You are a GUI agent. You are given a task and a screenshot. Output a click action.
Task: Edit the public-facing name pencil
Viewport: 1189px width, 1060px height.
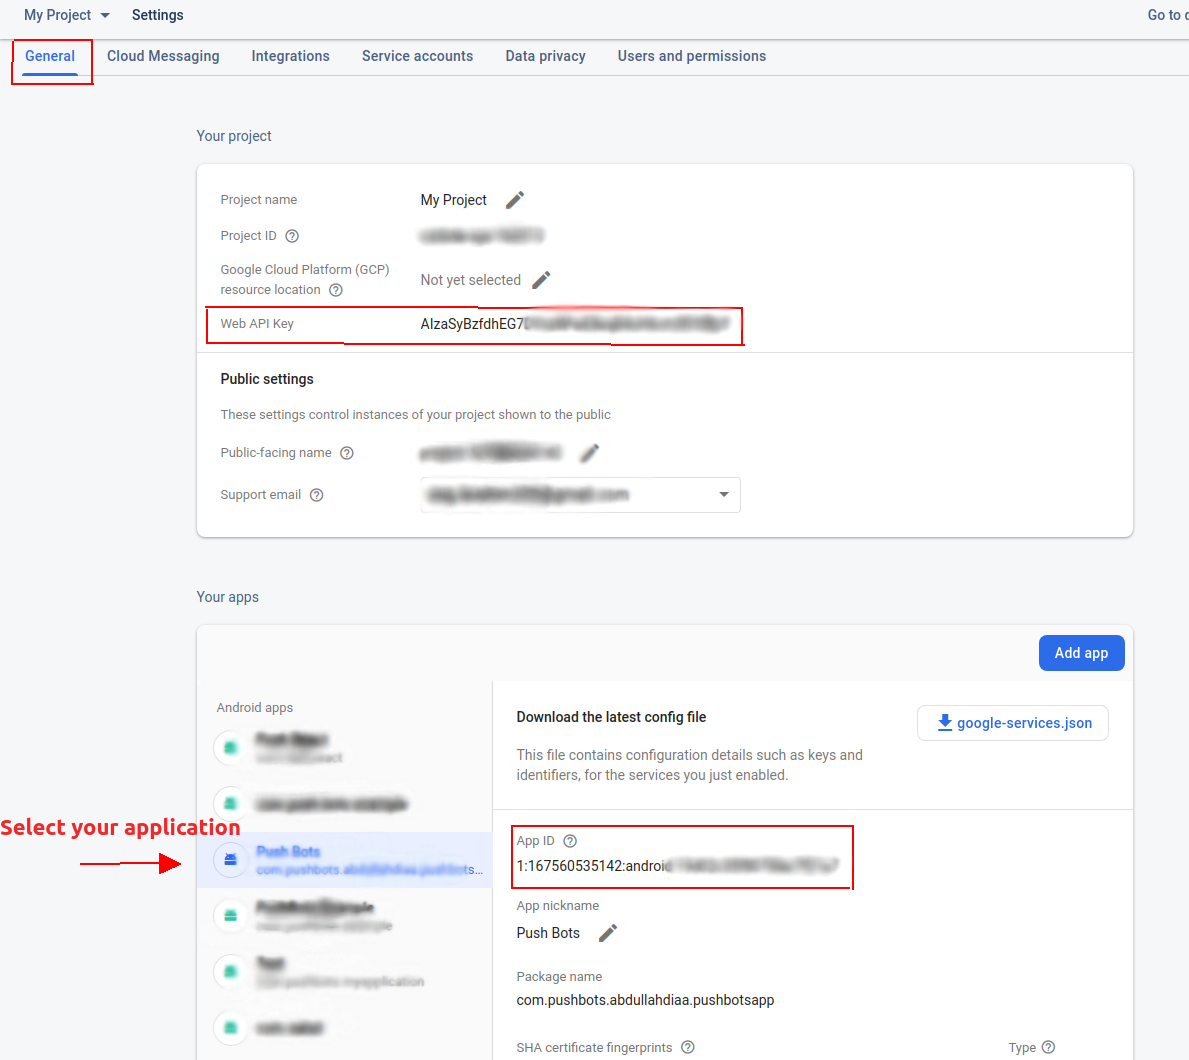[589, 453]
